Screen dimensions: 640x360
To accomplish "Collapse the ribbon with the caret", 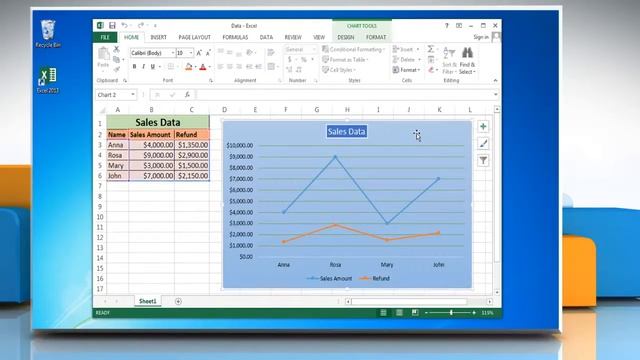I will 495,80.
